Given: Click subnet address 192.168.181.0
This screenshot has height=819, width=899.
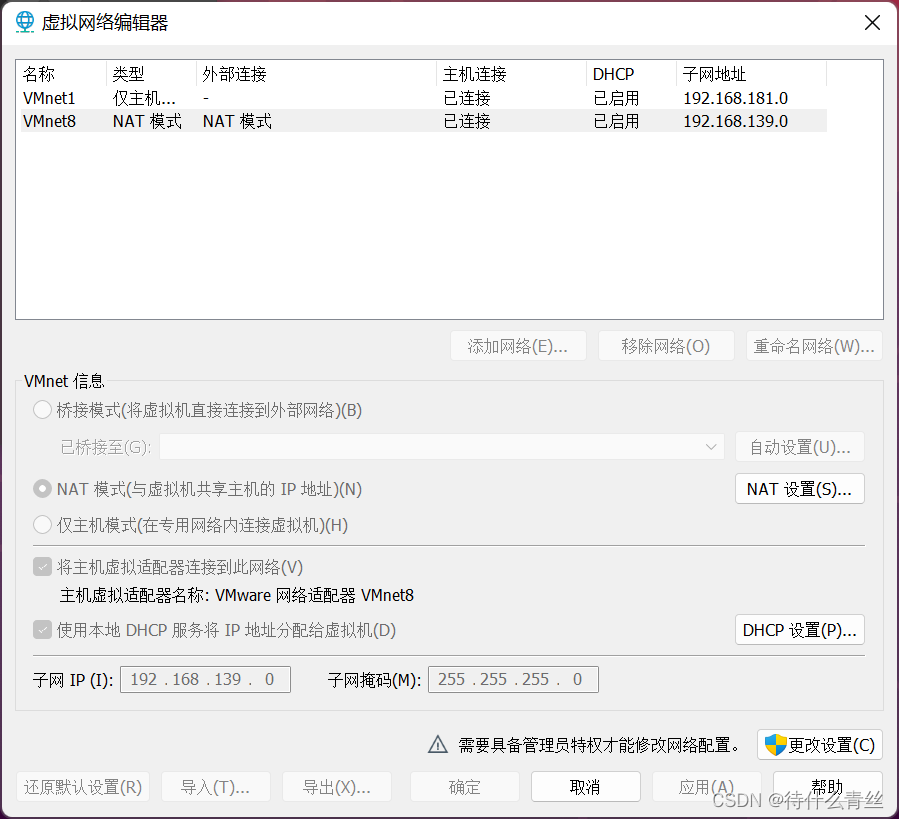Looking at the screenshot, I should 736,98.
